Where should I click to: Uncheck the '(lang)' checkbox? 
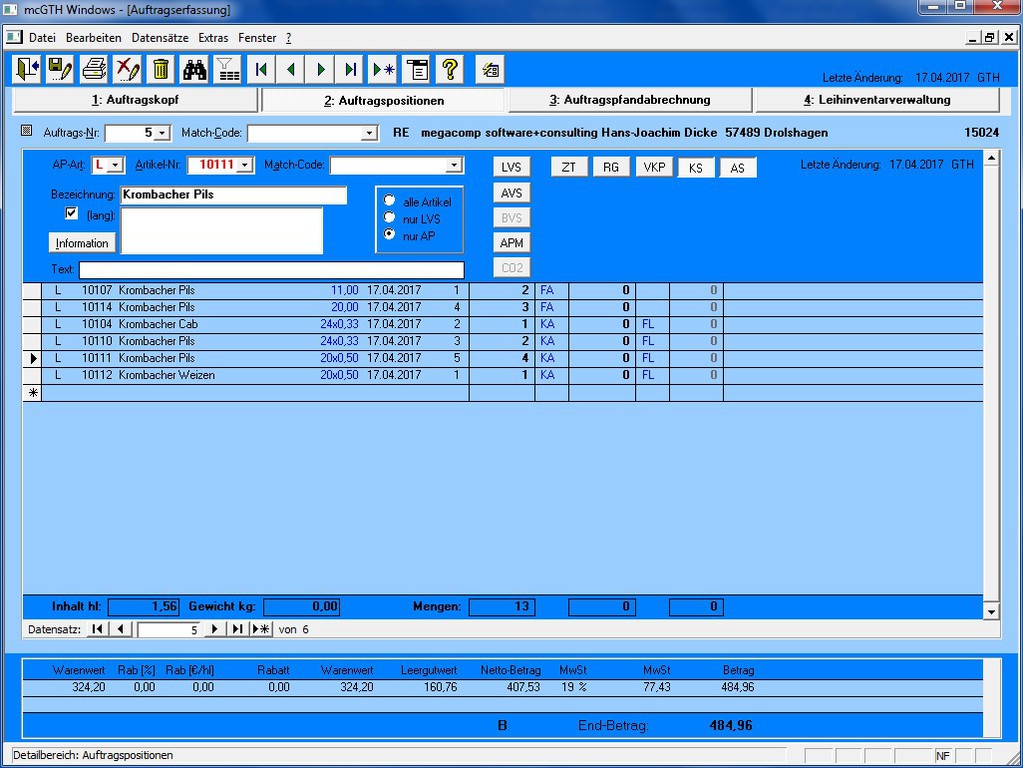pos(71,214)
